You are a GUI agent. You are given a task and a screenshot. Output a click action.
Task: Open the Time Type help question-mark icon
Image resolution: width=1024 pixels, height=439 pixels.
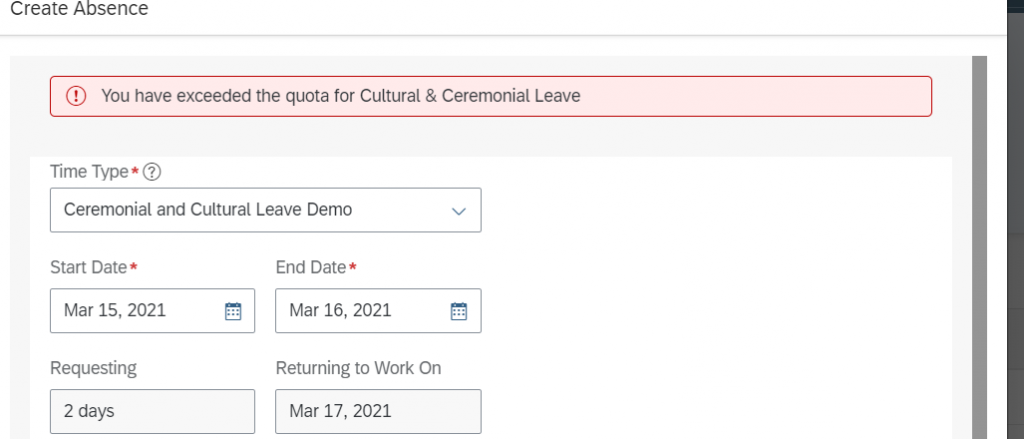tap(152, 172)
